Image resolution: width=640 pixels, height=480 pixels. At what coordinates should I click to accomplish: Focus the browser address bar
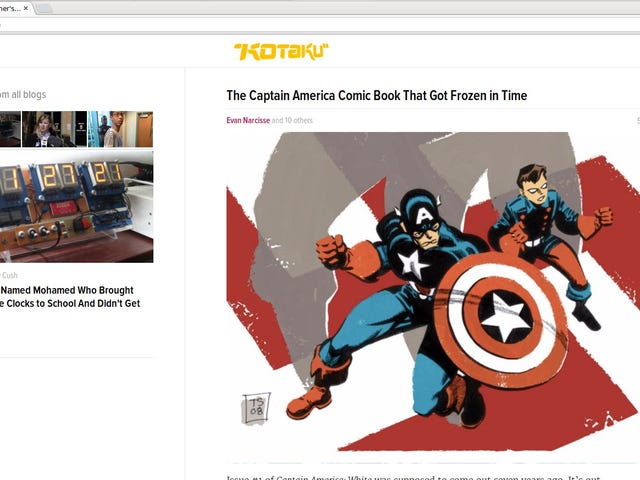[x=320, y=25]
